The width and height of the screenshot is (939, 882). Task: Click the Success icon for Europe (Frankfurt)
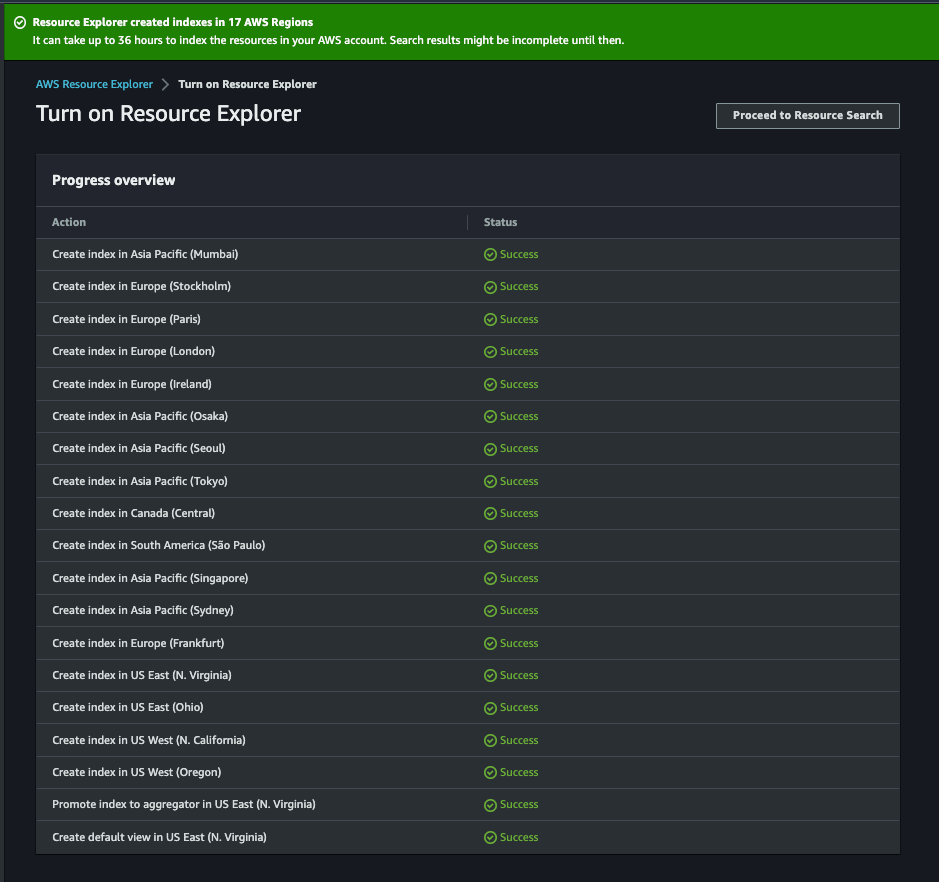491,643
